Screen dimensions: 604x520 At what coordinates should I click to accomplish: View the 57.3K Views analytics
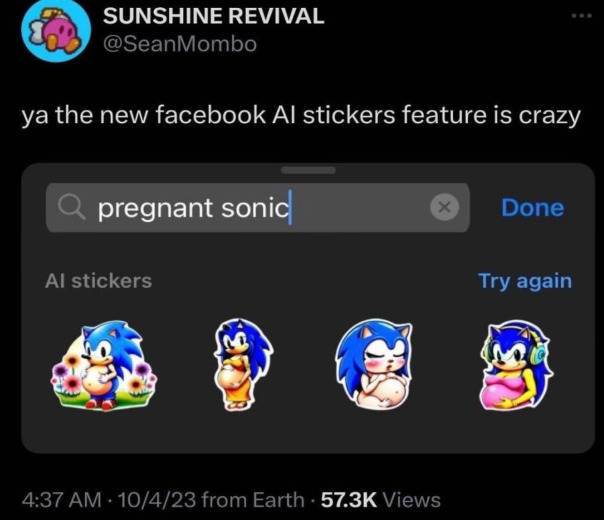tap(377, 499)
